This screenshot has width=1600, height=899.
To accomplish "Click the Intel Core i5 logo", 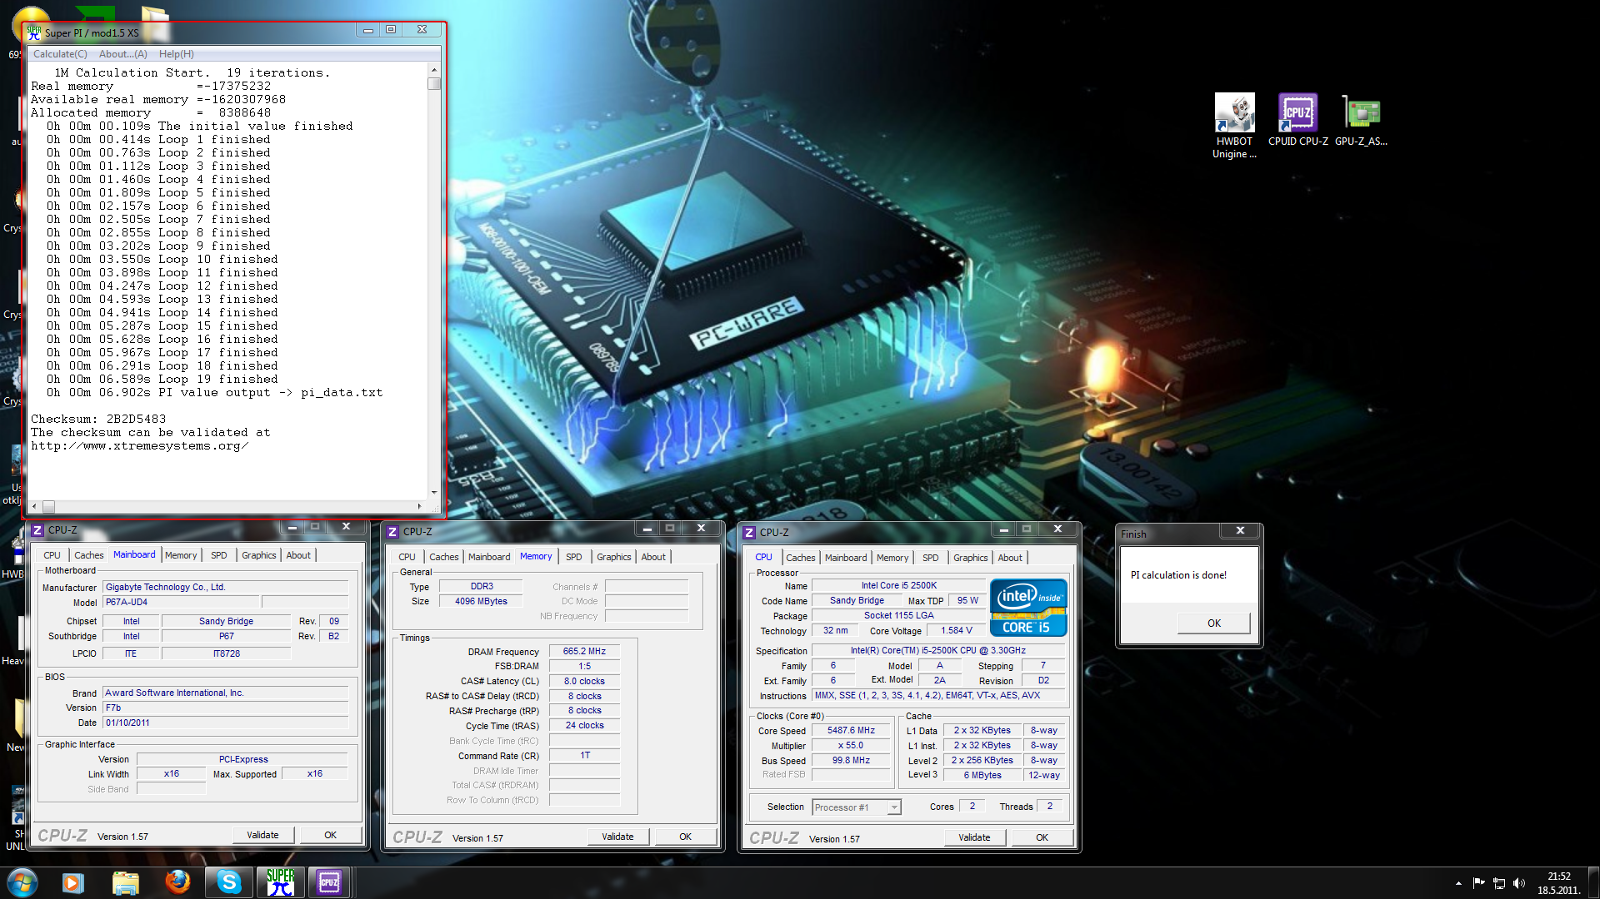I will click(1028, 607).
